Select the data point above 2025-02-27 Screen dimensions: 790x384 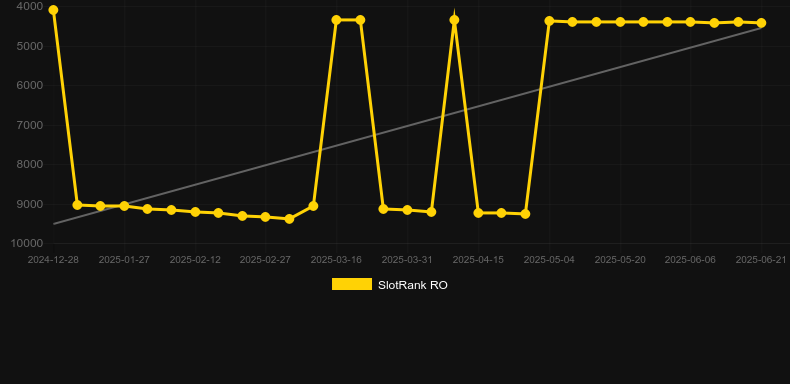click(x=266, y=217)
